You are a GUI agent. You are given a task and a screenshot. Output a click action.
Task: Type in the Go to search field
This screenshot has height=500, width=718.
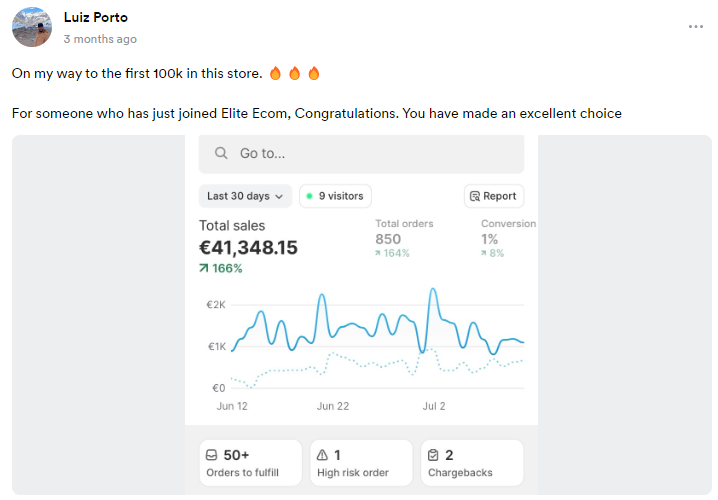tap(370, 154)
